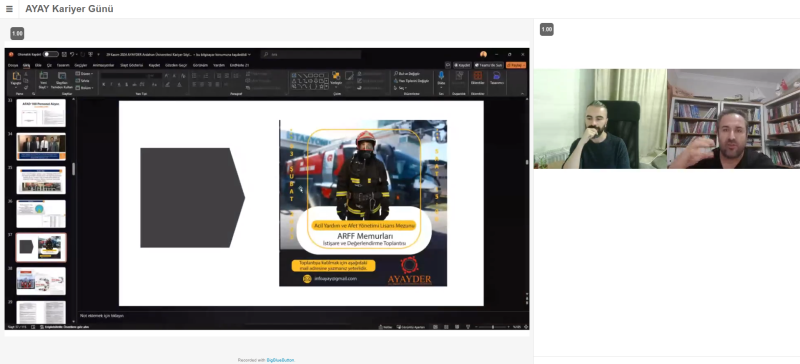Expand the Bölüm section dropdown
The width and height of the screenshot is (800, 364).
coord(85,87)
